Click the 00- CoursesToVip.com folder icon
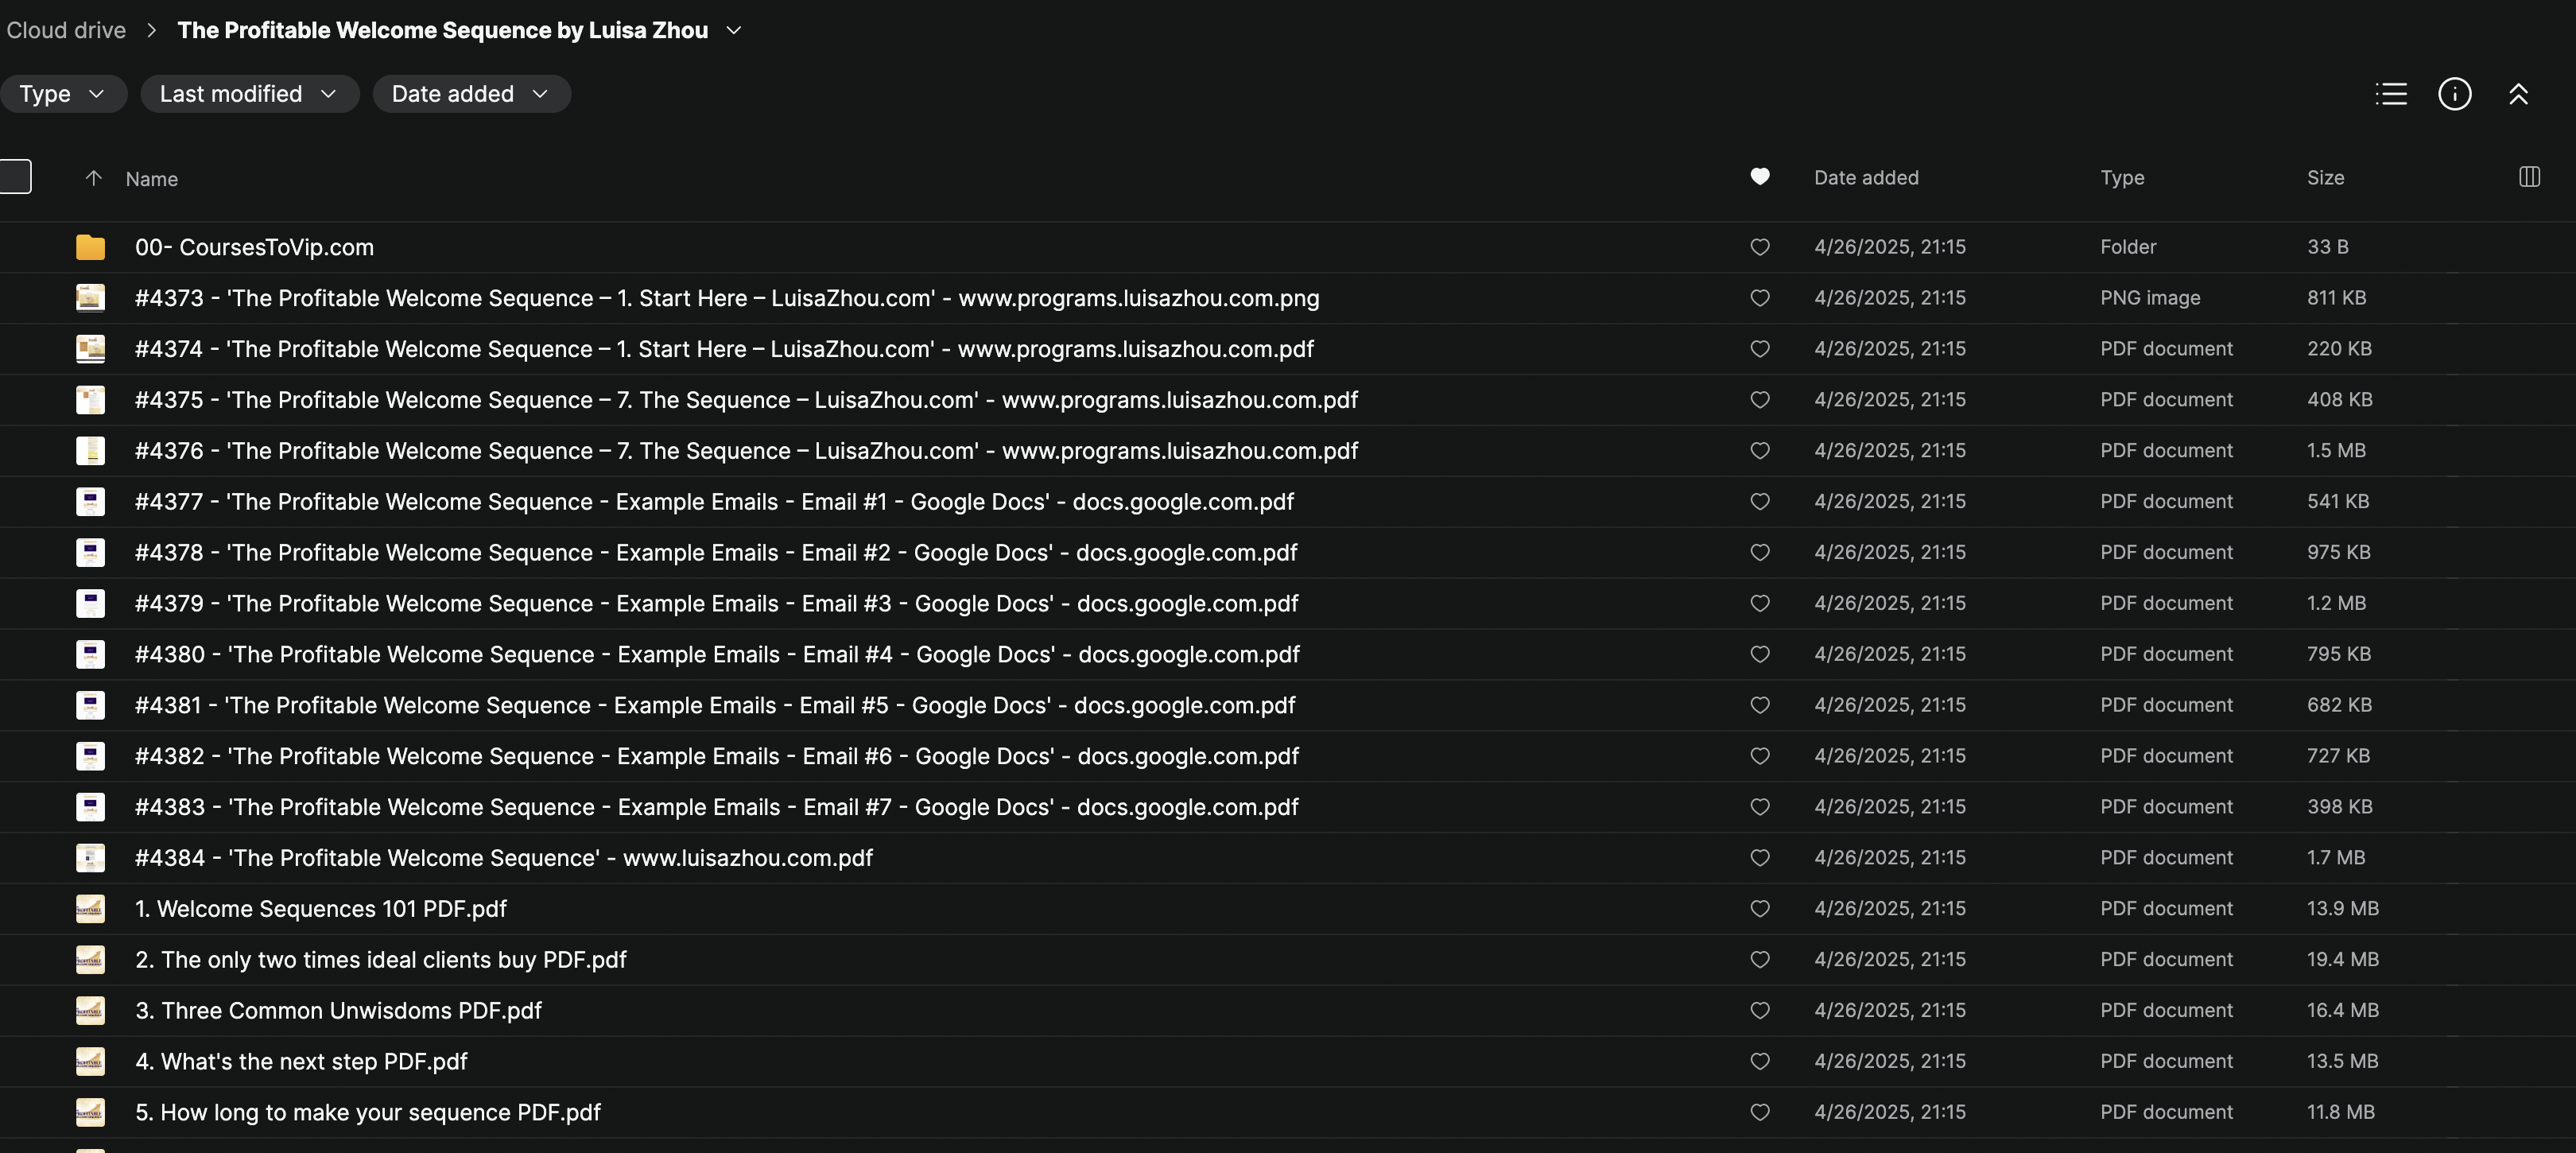 [x=90, y=247]
